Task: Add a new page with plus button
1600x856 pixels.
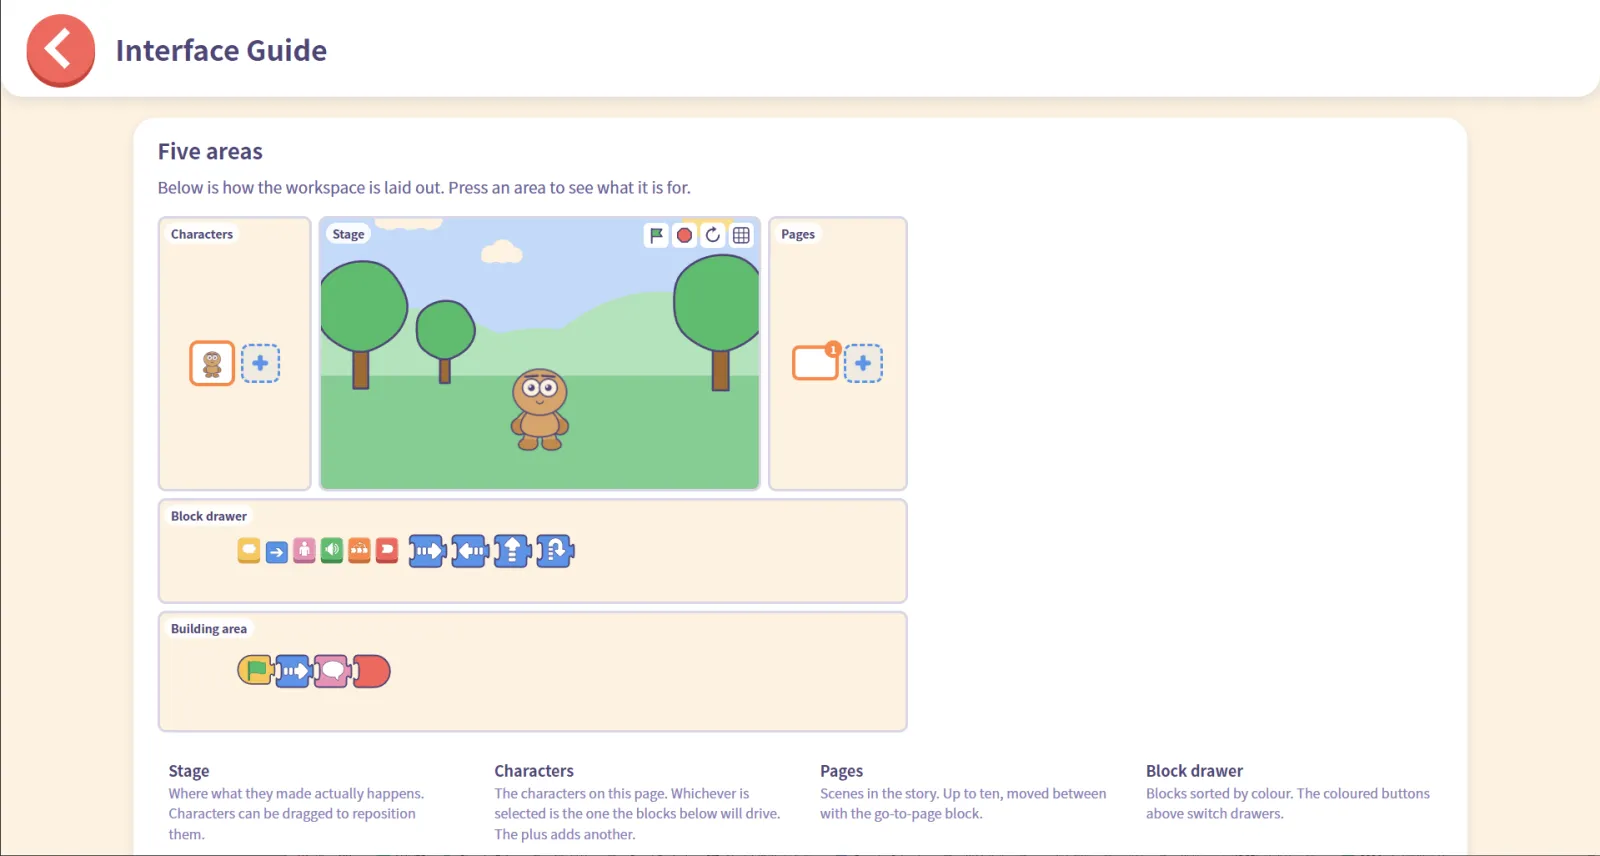Action: pos(863,363)
